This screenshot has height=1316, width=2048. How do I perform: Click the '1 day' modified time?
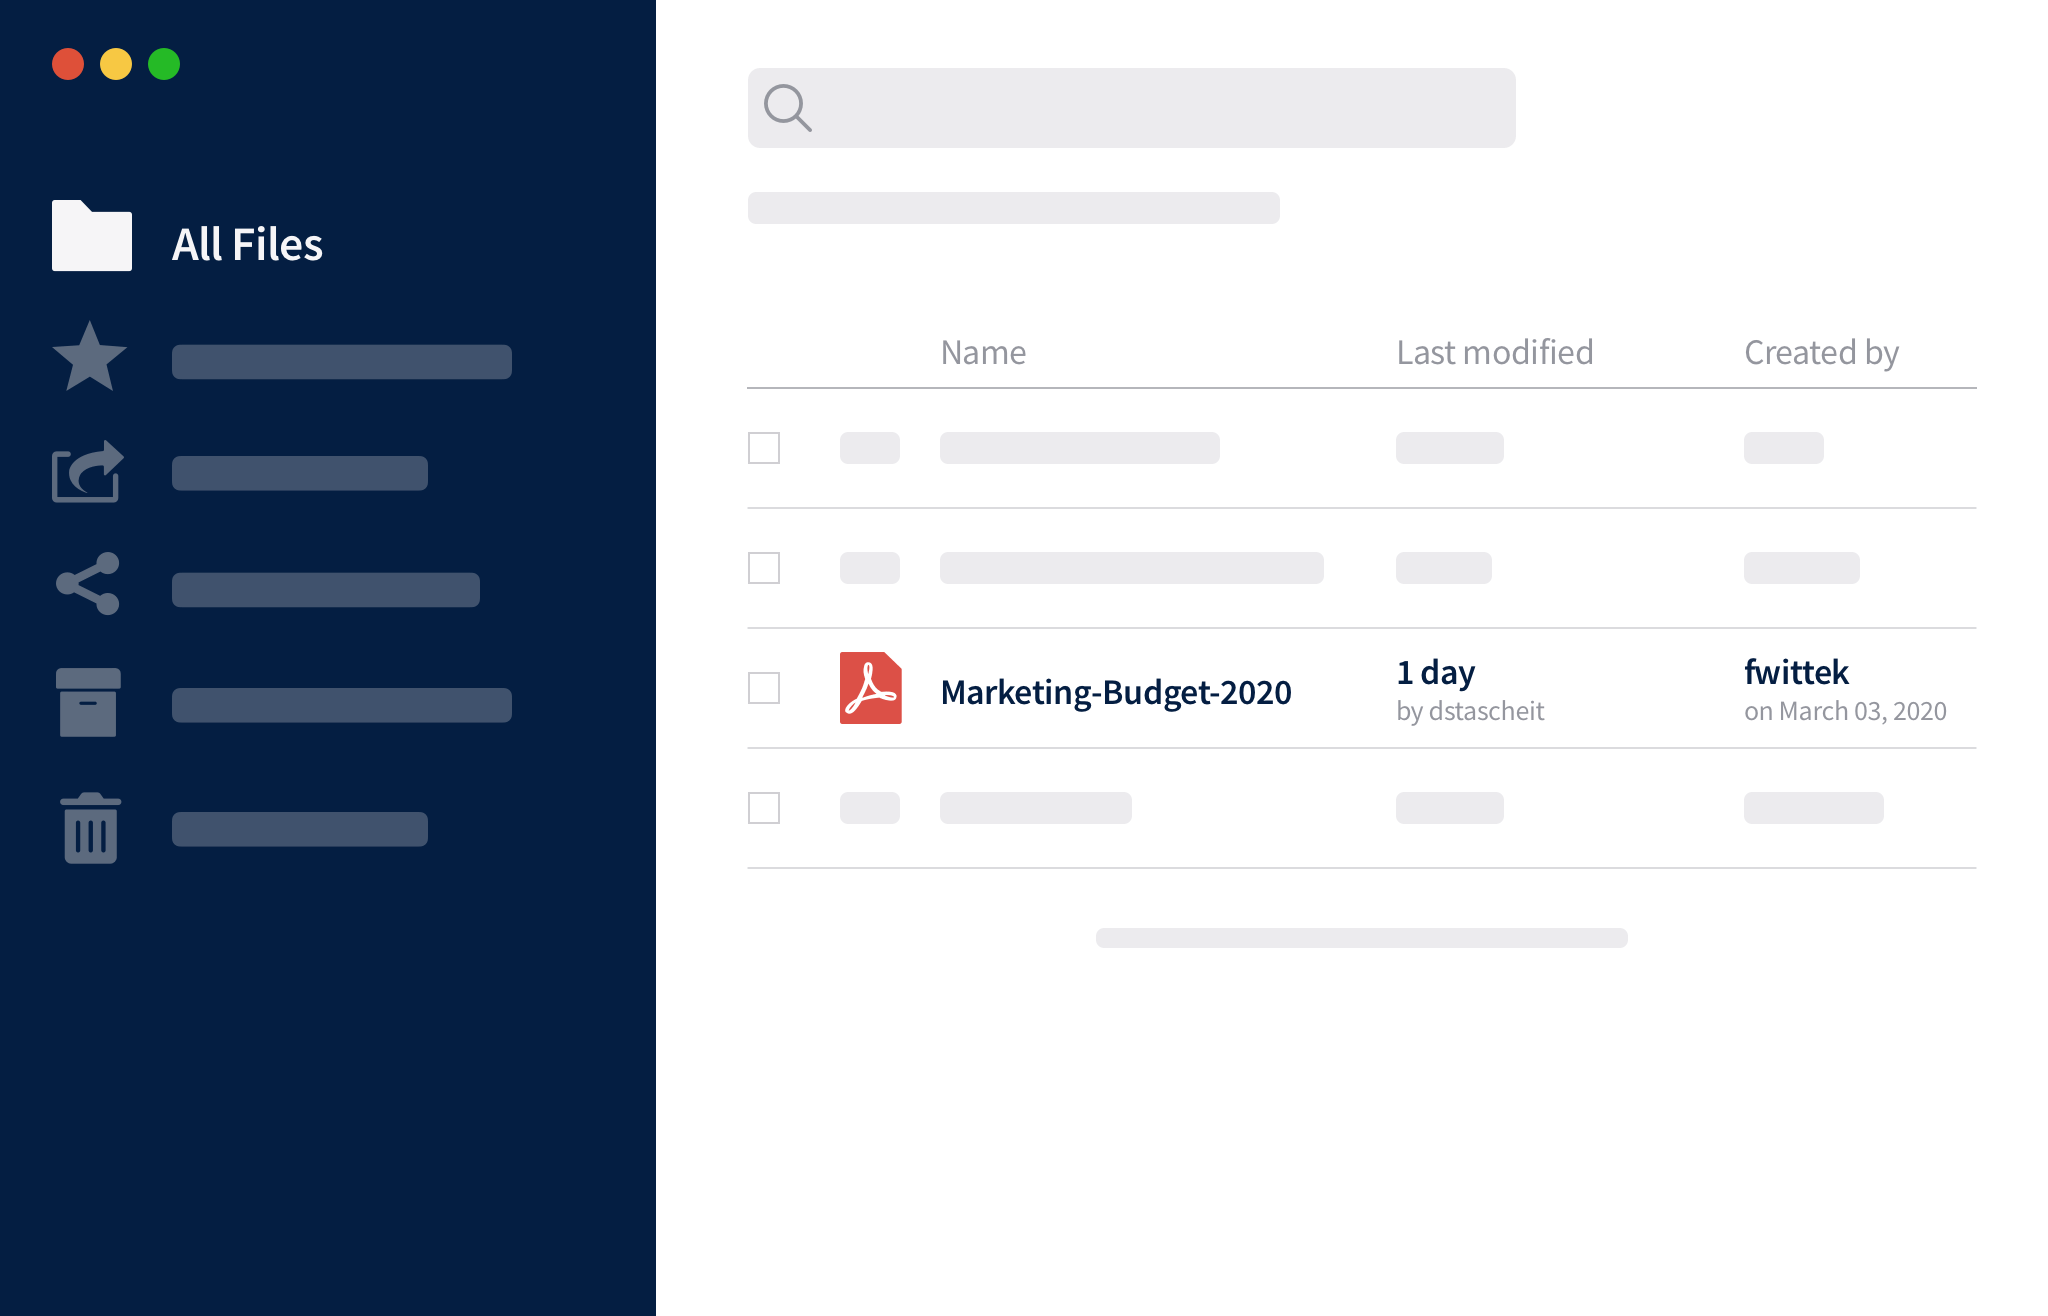click(x=1435, y=673)
